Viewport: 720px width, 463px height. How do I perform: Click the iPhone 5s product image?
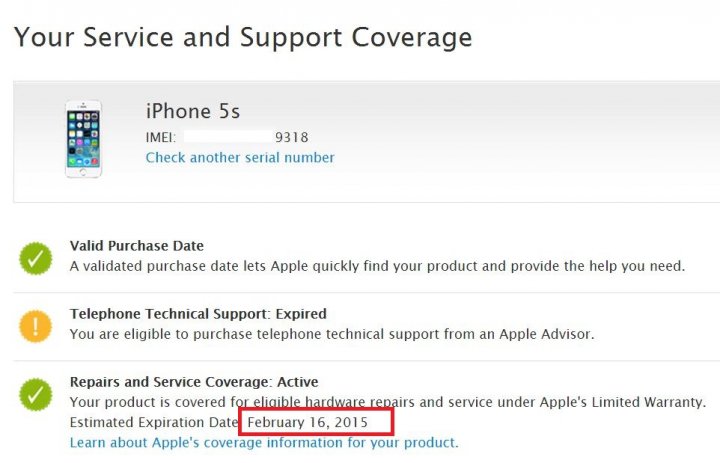coord(84,139)
